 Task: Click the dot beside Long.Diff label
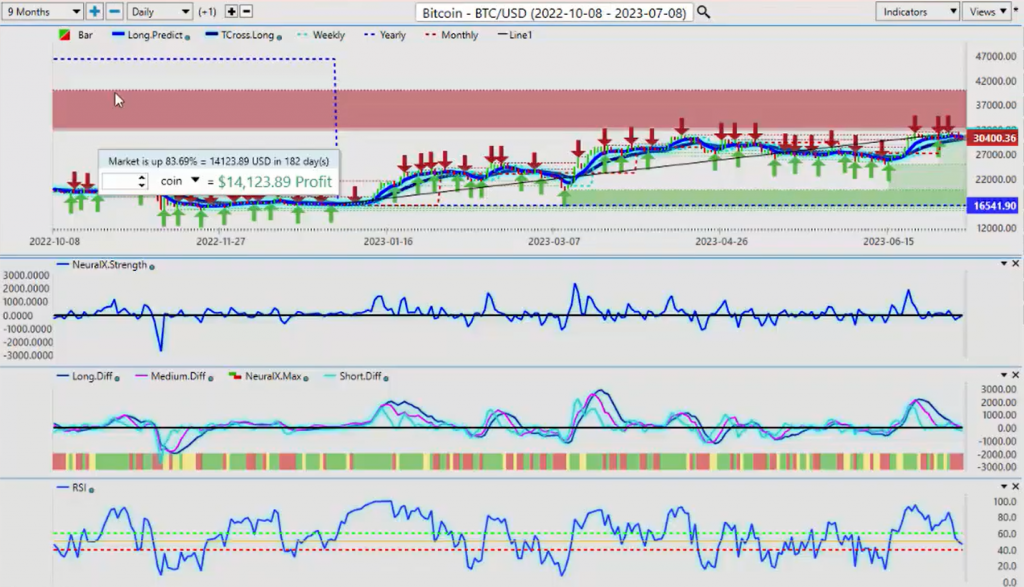117,378
